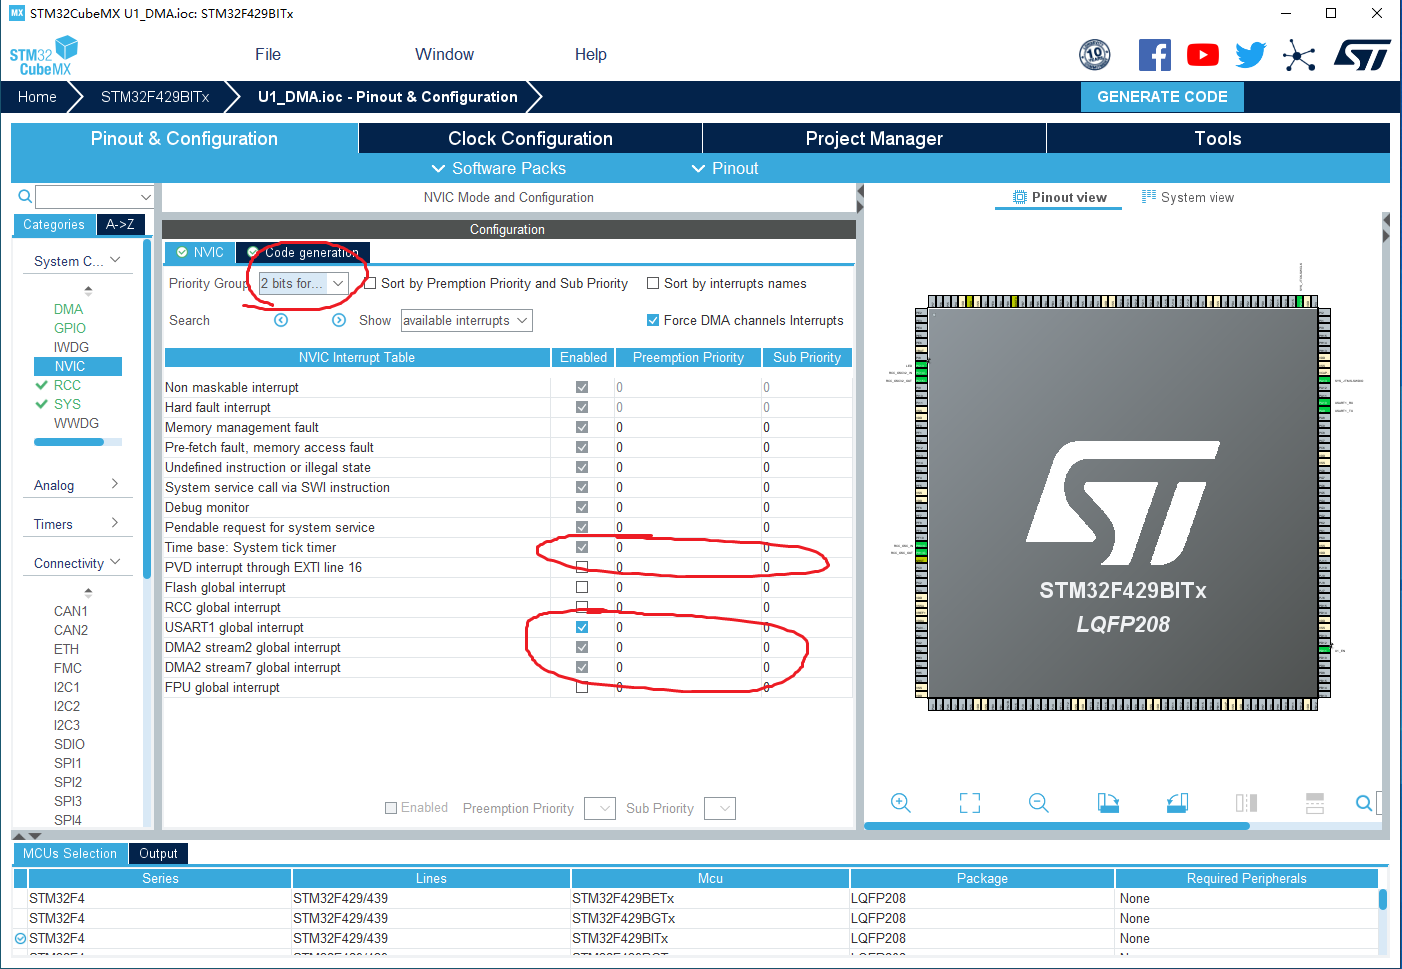
Task: Collapse the Connectivity category
Action: click(x=116, y=562)
